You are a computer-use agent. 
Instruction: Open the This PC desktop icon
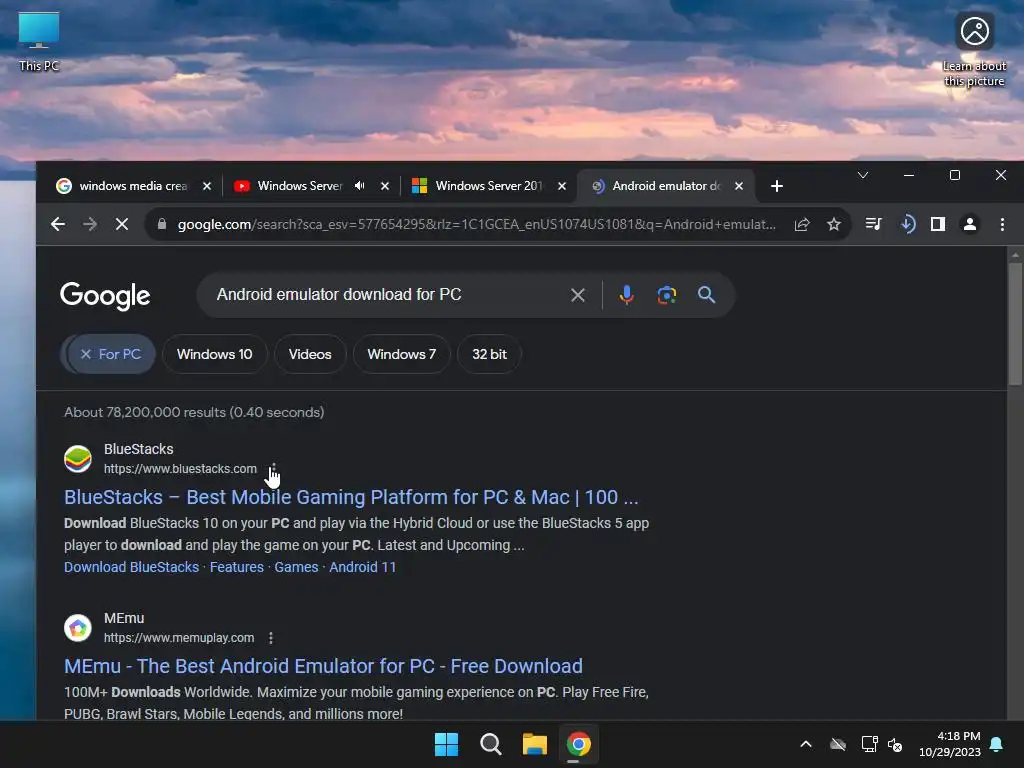(39, 42)
